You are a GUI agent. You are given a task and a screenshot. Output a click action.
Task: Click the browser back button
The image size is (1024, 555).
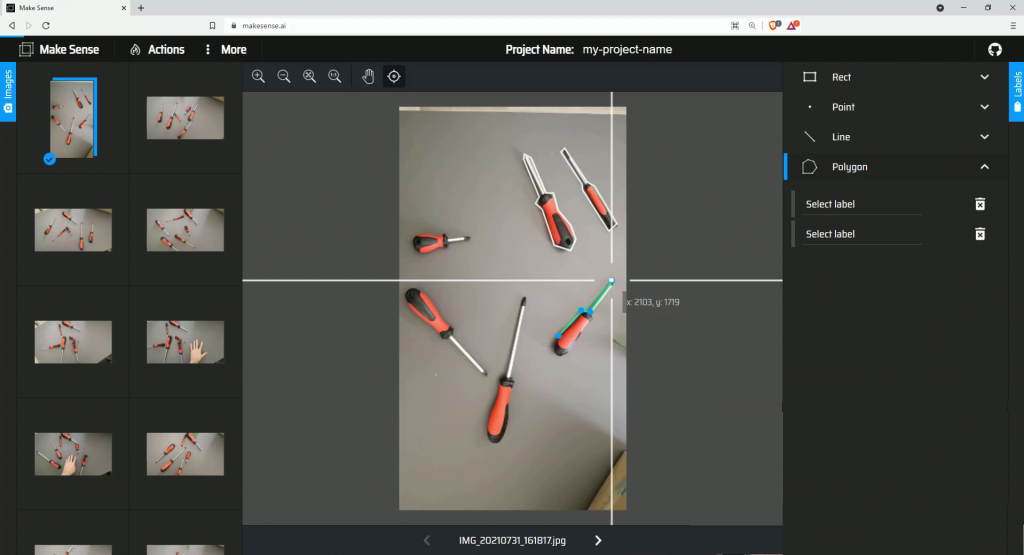click(12, 25)
